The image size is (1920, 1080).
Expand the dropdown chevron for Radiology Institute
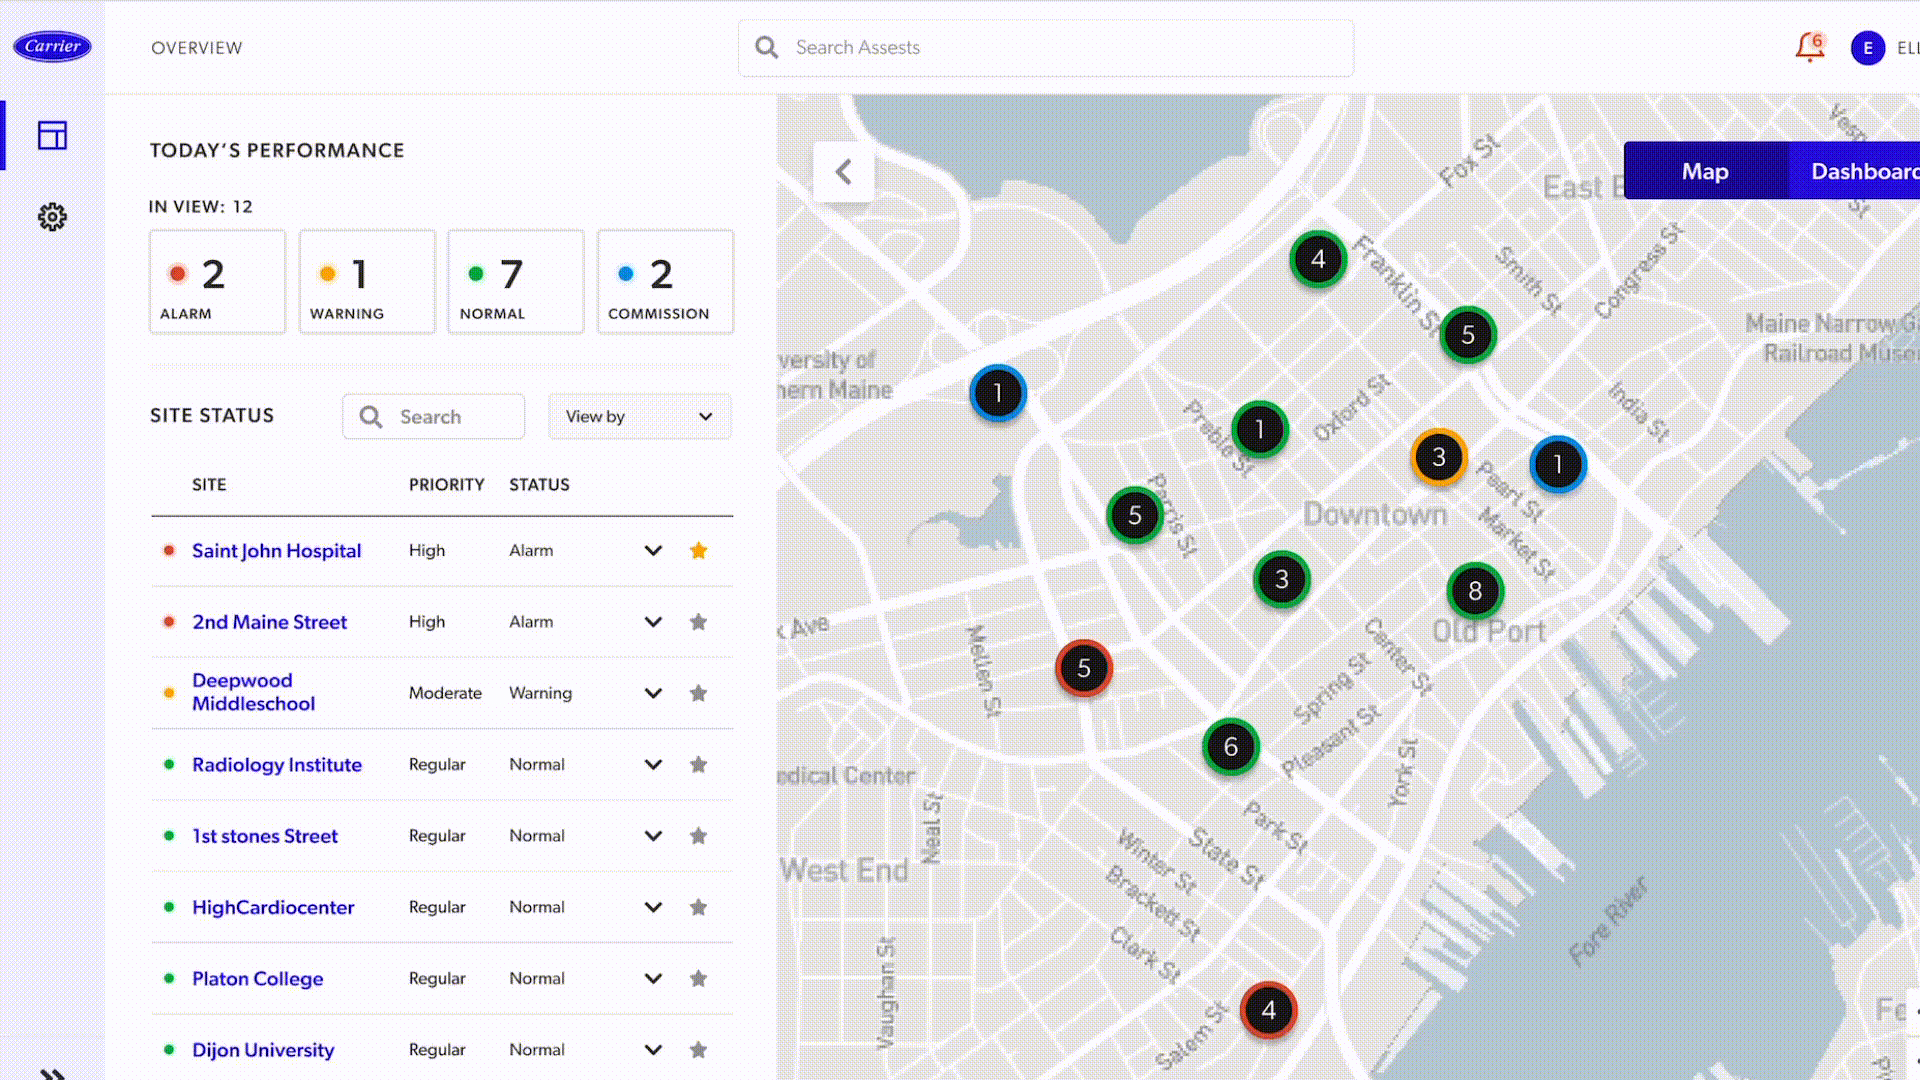point(651,764)
